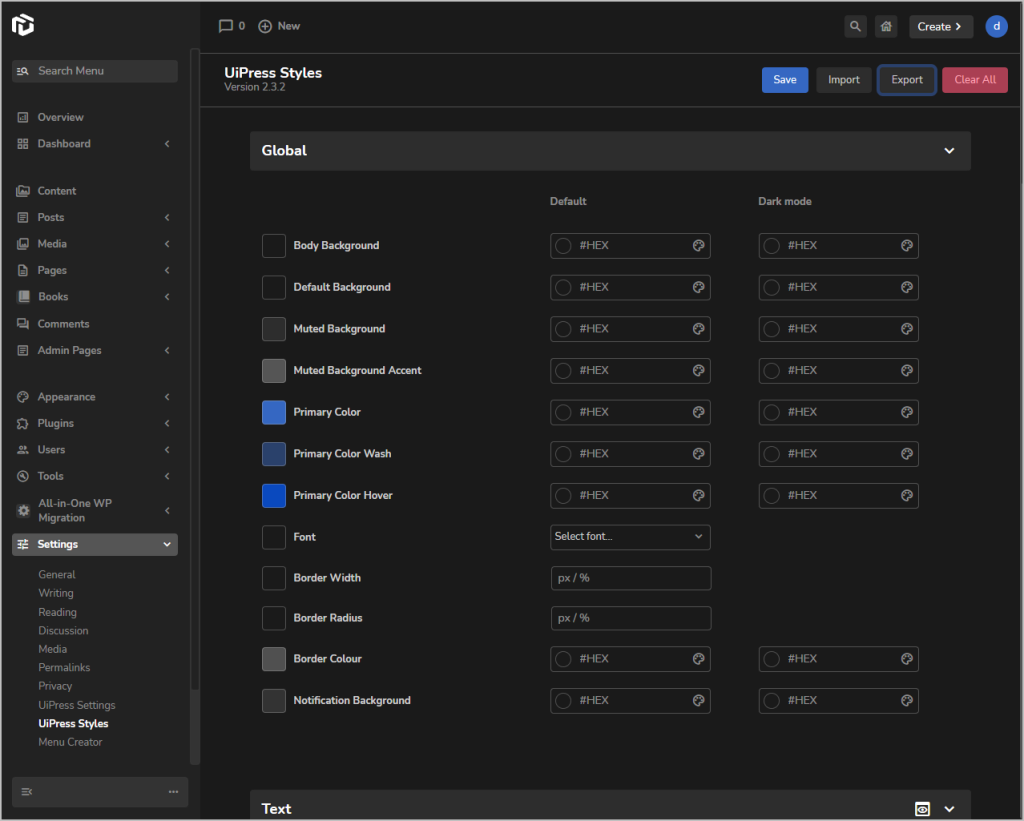Screen dimensions: 1024x821
Task: Open palette picker for Primary Color Wash default
Action: pyautogui.click(x=698, y=454)
